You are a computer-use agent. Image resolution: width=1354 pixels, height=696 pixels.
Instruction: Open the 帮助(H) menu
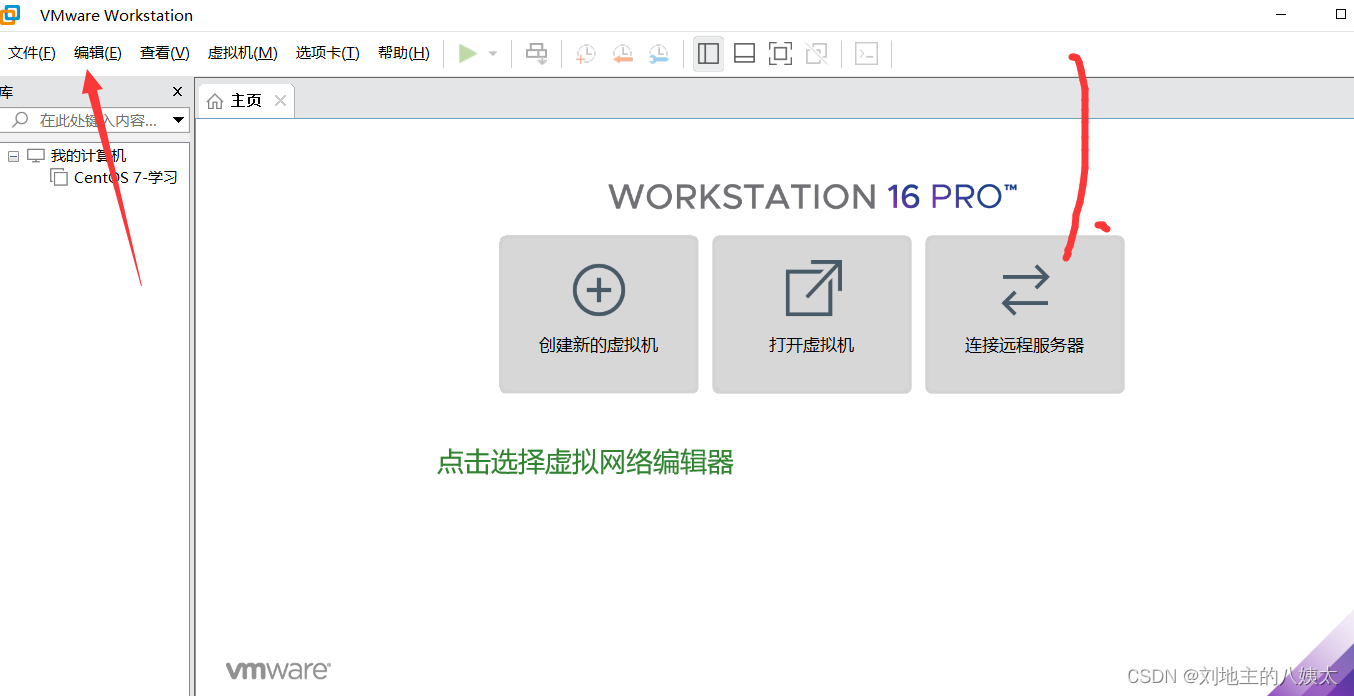[404, 53]
